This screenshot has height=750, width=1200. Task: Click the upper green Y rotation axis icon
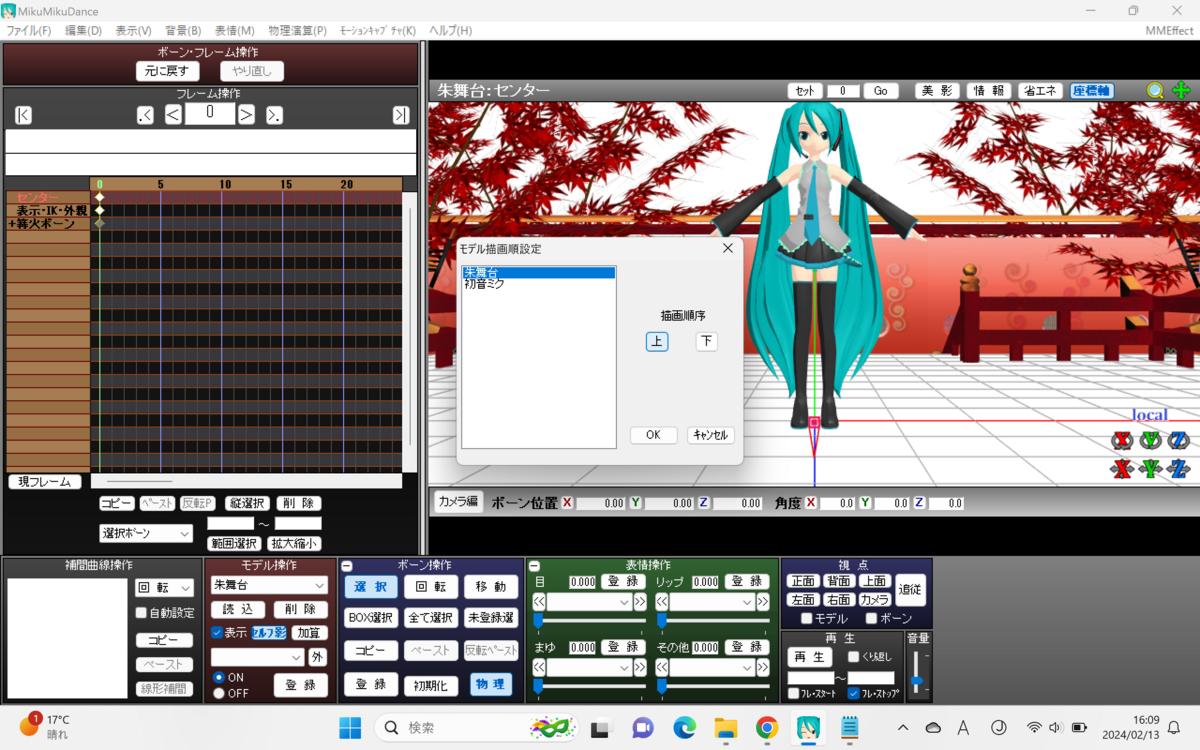pos(1151,440)
